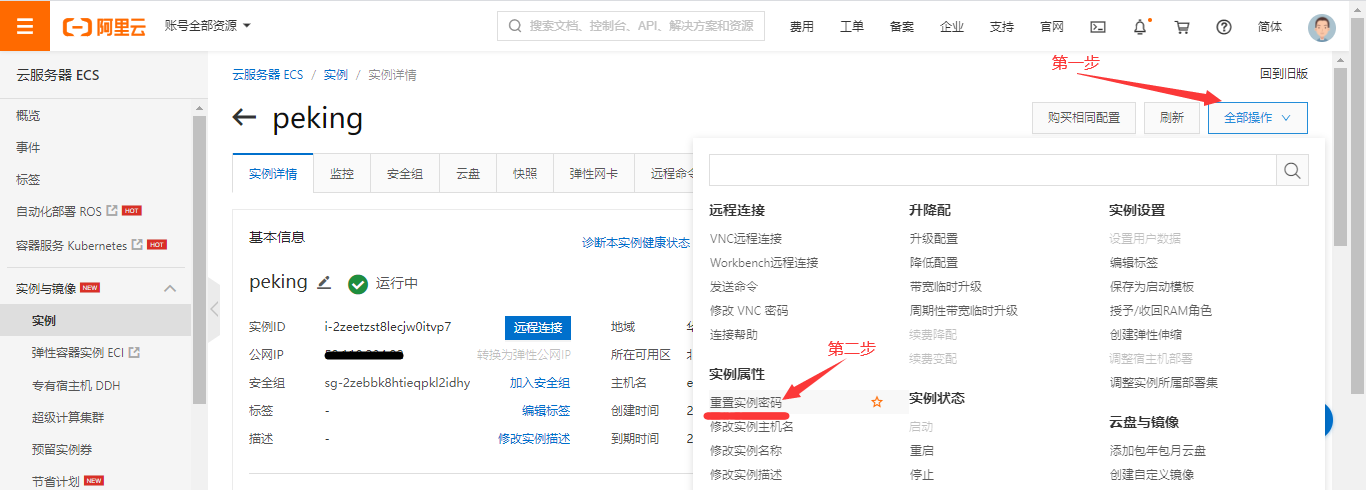This screenshot has width=1366, height=490.
Task: Switch to the 云盘 tab
Action: [468, 173]
